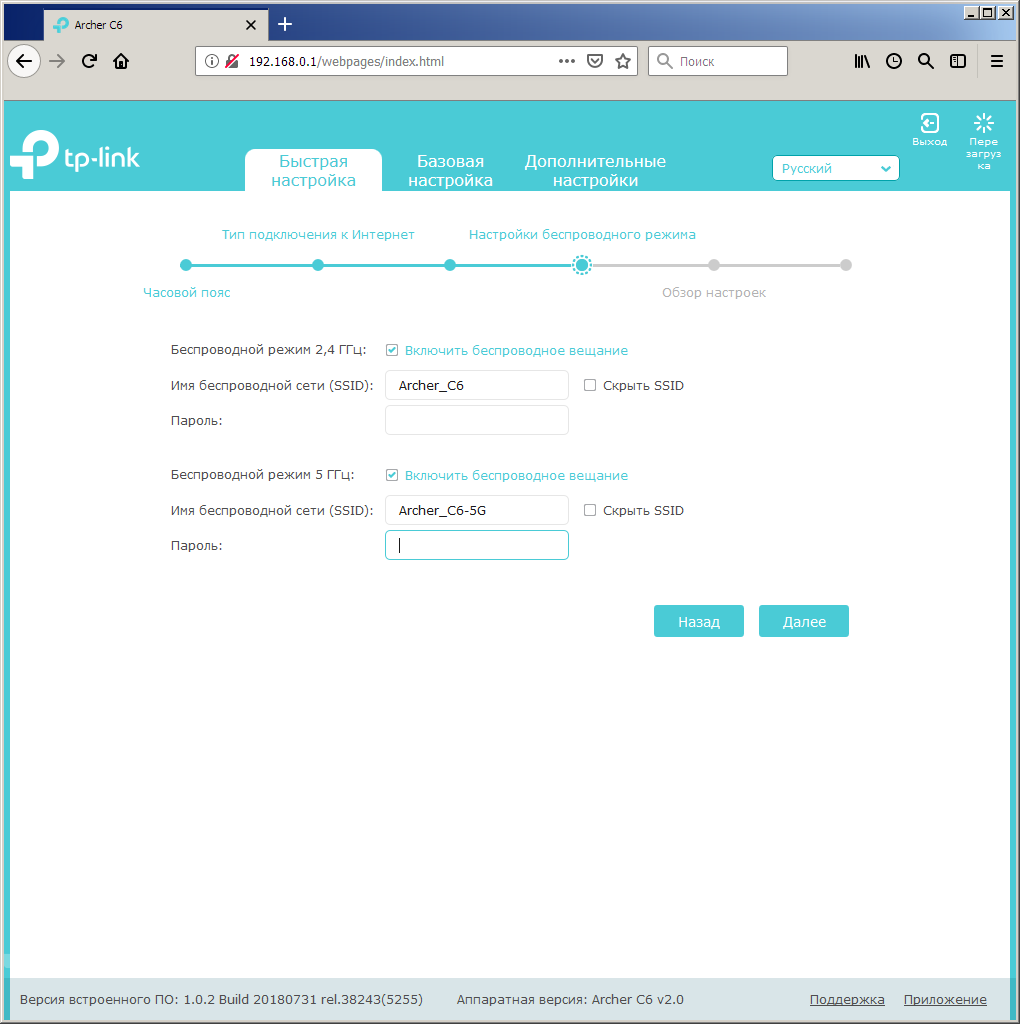Bookmark this page with star icon
This screenshot has width=1020, height=1024.
[623, 61]
